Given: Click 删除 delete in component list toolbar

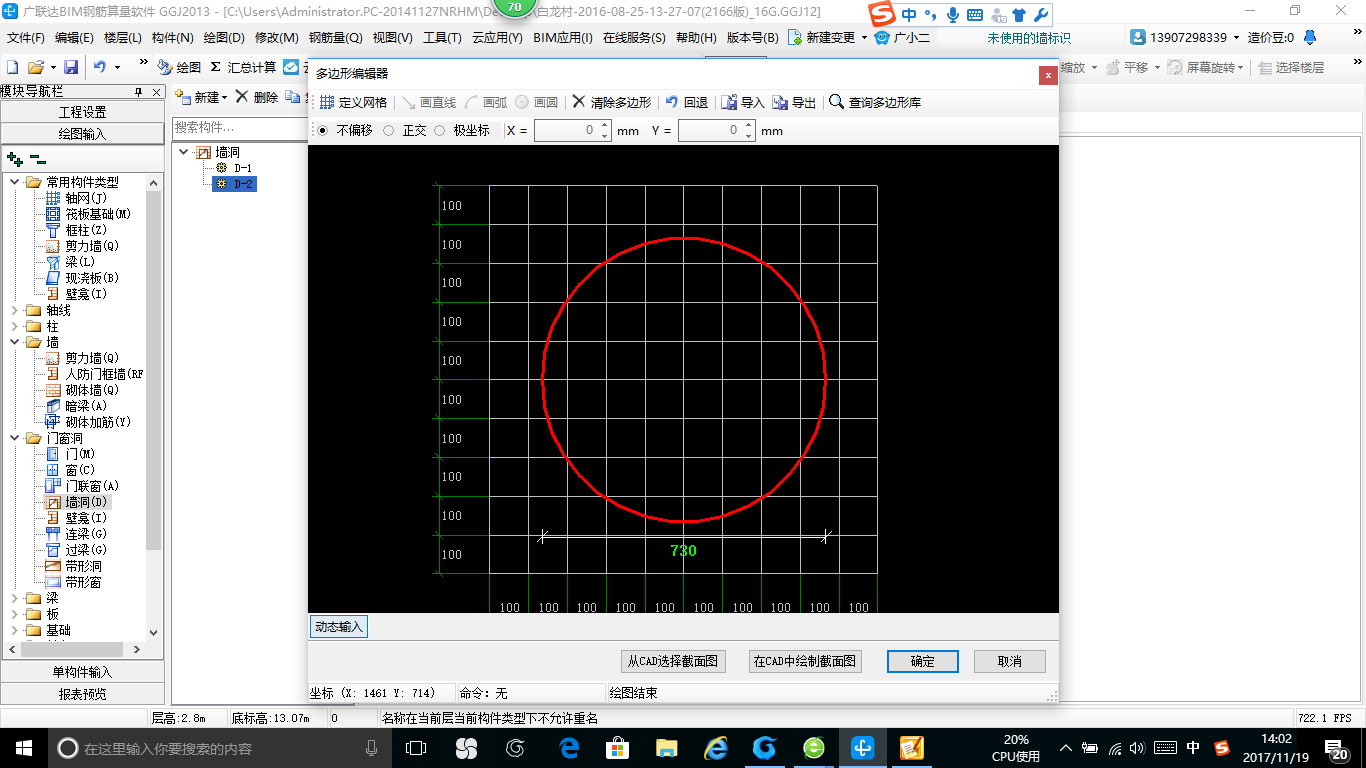Looking at the screenshot, I should coord(257,97).
